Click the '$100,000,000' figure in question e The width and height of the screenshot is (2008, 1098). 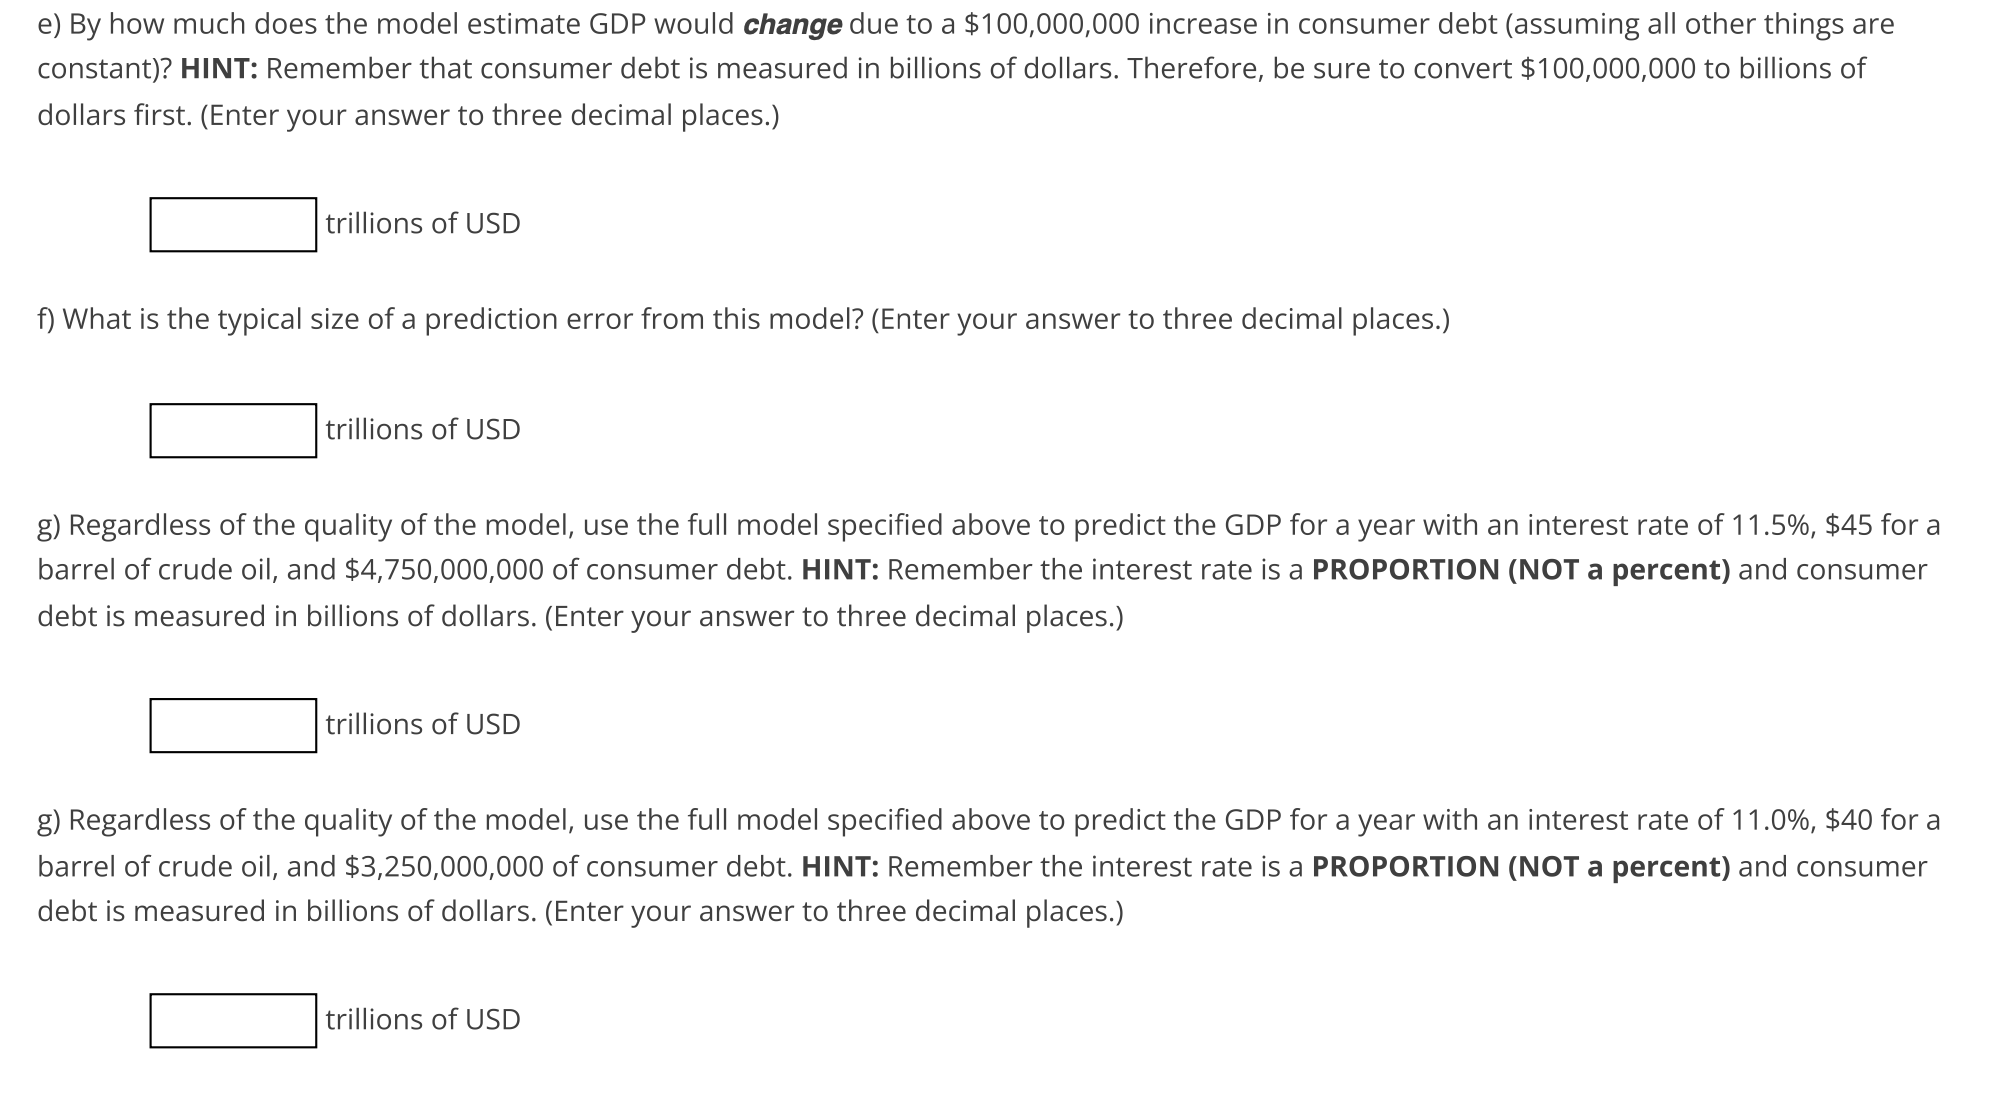pyautogui.click(x=1049, y=25)
